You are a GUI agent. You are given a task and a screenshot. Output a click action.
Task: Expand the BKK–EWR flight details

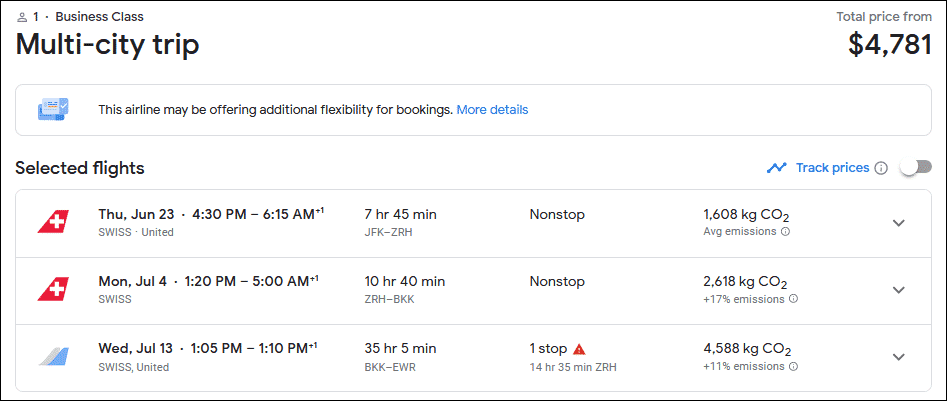coord(898,357)
